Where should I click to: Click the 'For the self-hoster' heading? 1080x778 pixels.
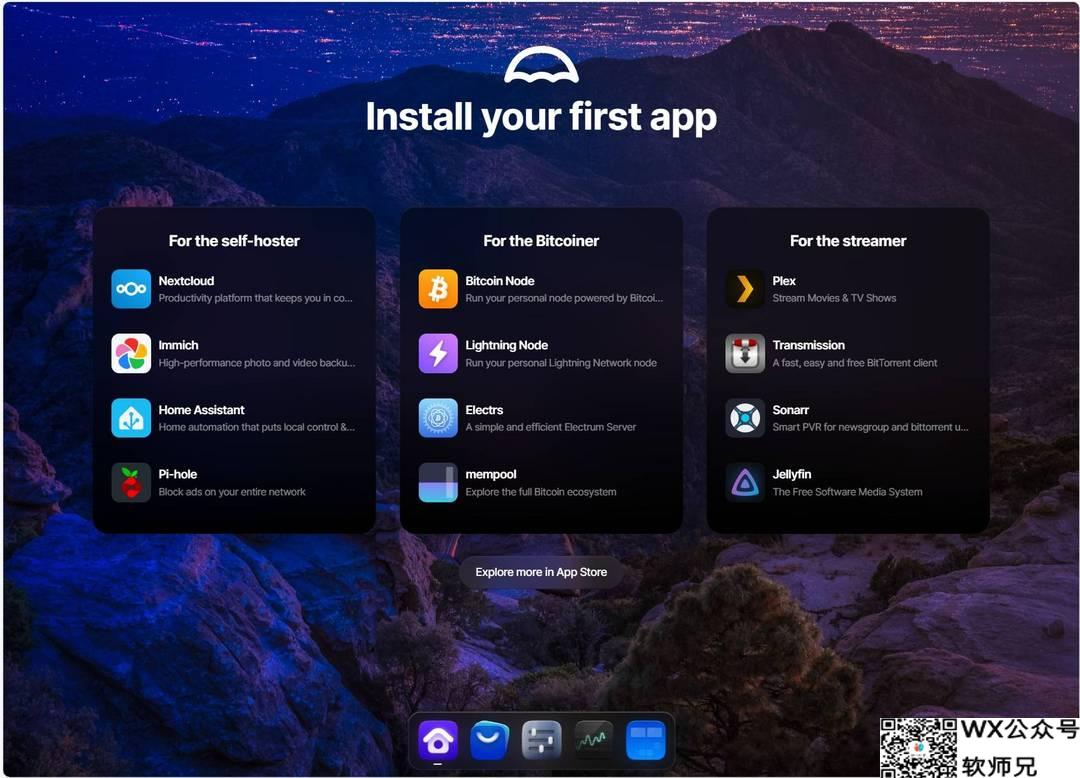point(234,241)
